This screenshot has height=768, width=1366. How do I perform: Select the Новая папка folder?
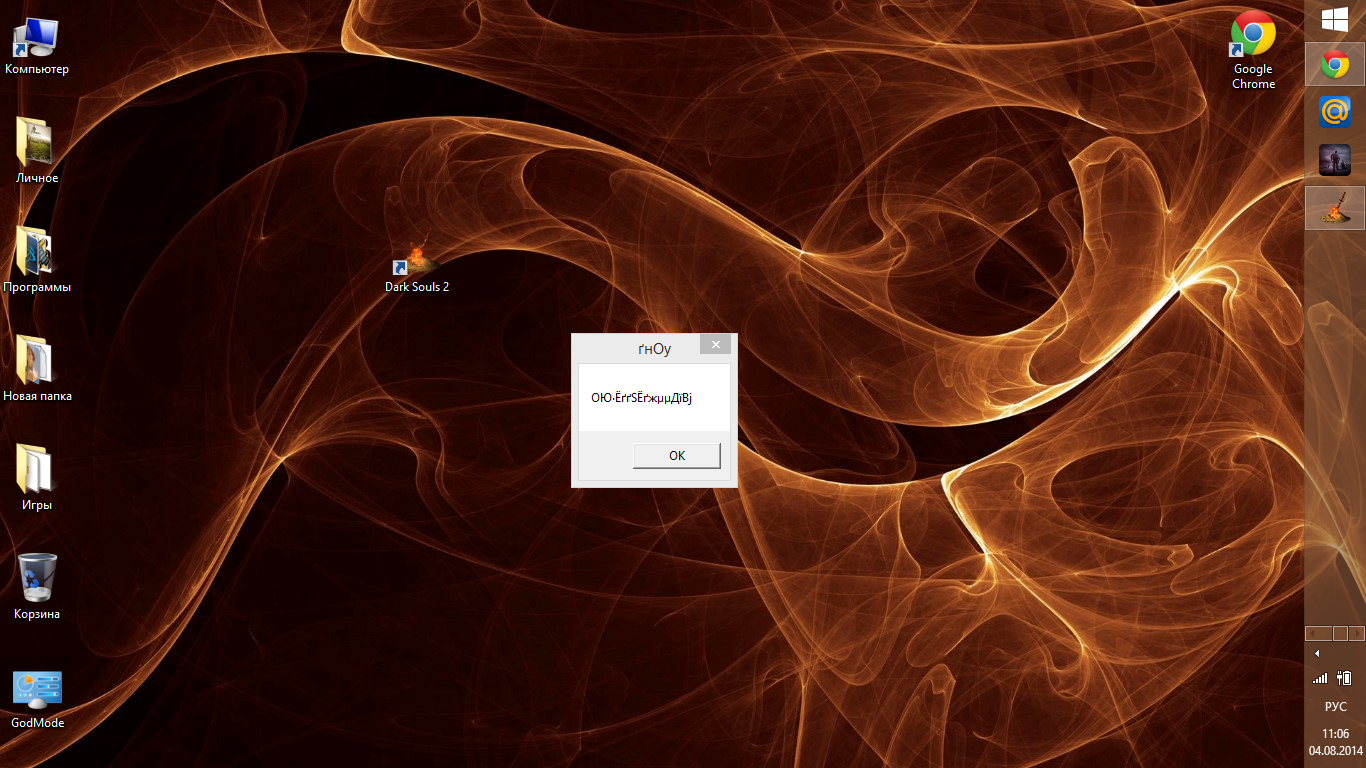point(37,369)
